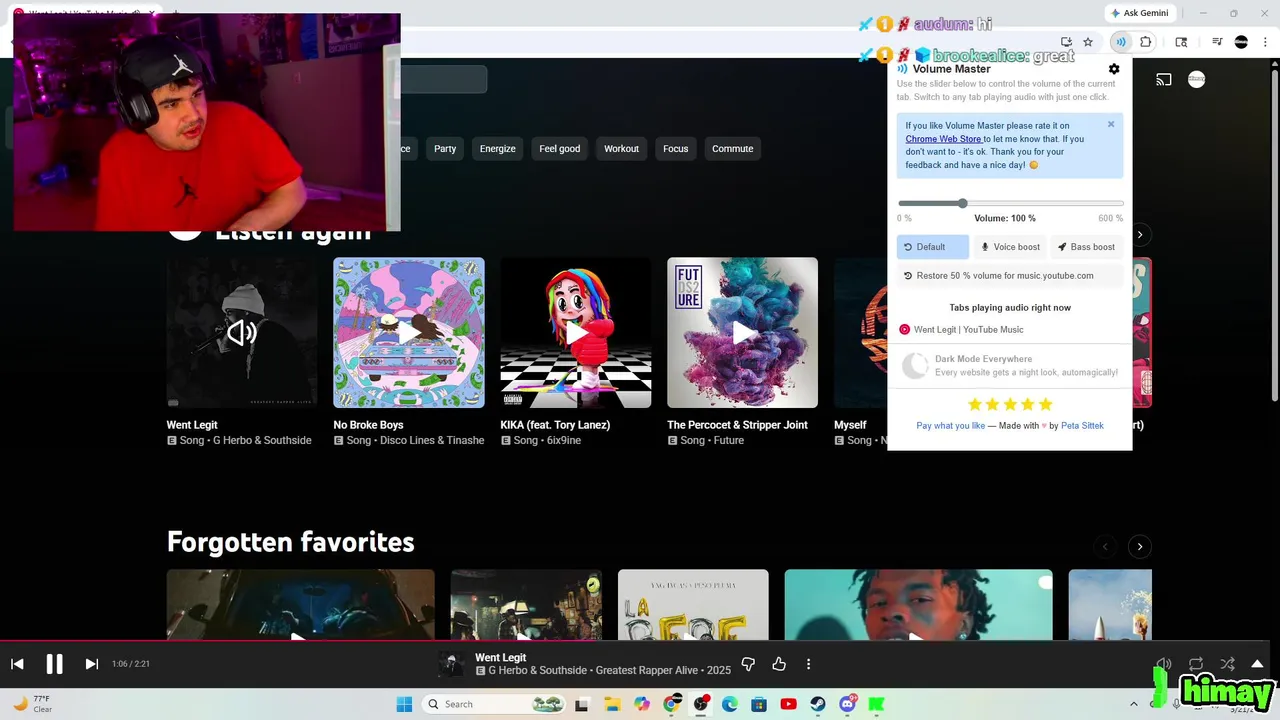Screen dimensions: 1280x720
Task: Dislike the song Went Legit
Action: tap(748, 664)
